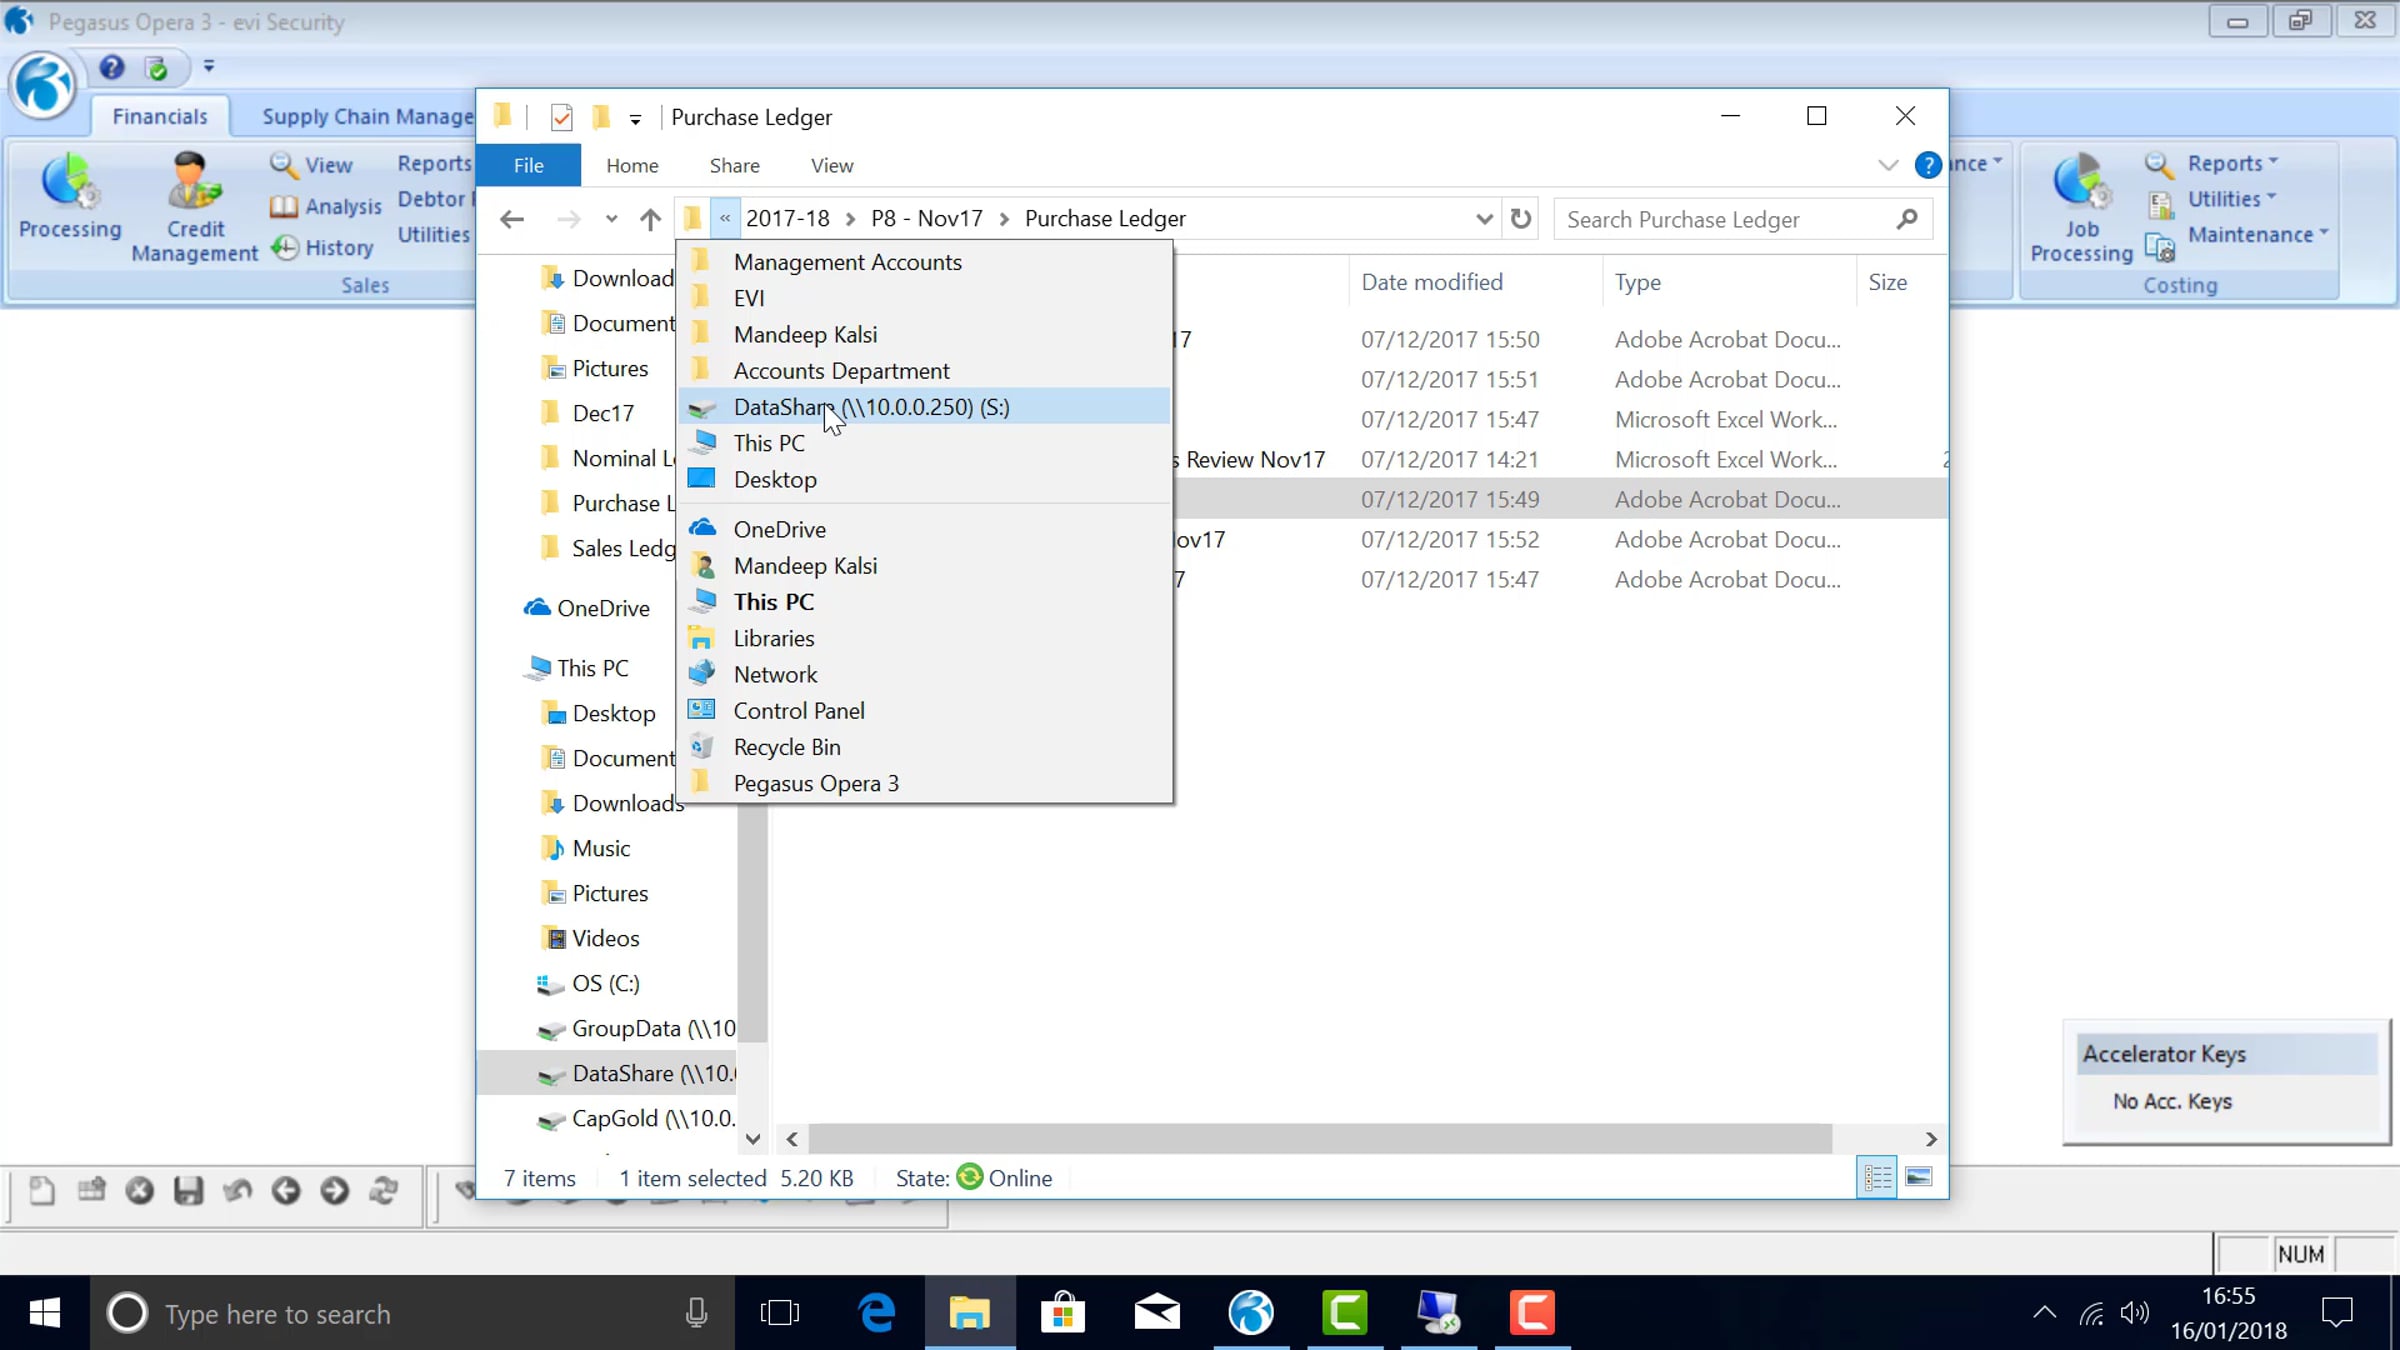This screenshot has width=2400, height=1350.
Task: Expand the 2017-18 breadcrumb arrow
Action: pyautogui.click(x=850, y=219)
